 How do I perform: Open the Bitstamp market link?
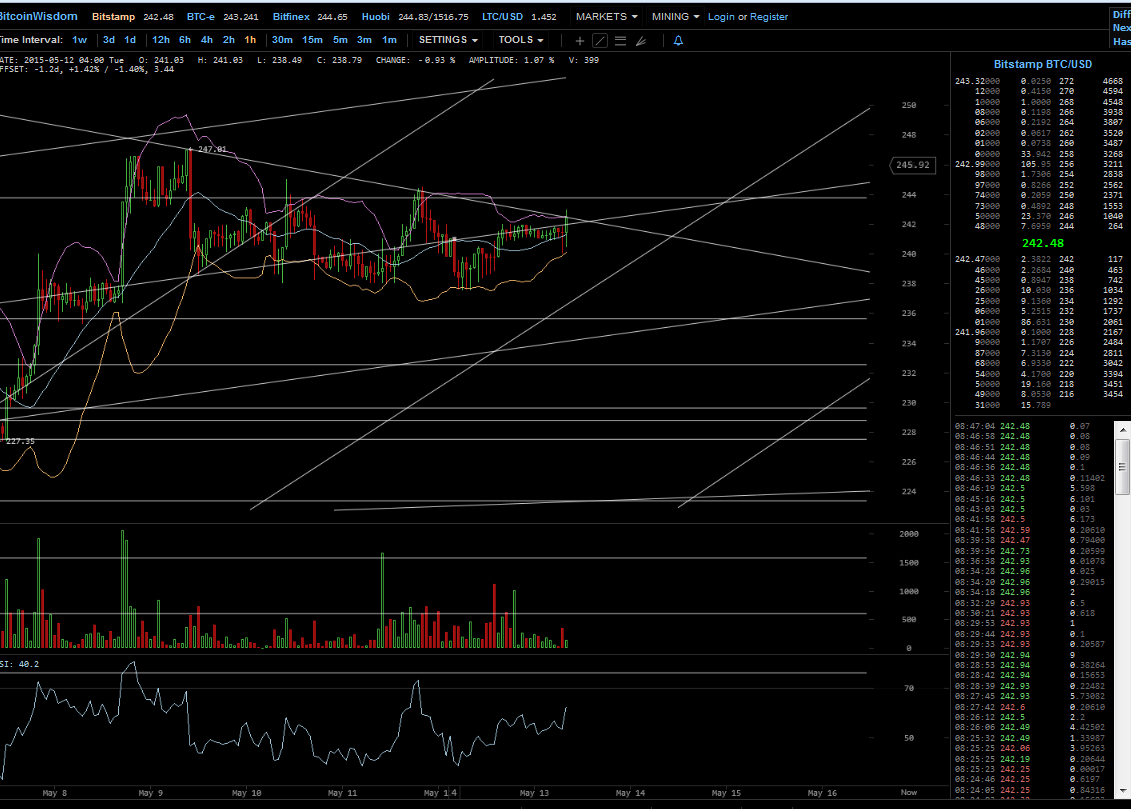pos(113,17)
